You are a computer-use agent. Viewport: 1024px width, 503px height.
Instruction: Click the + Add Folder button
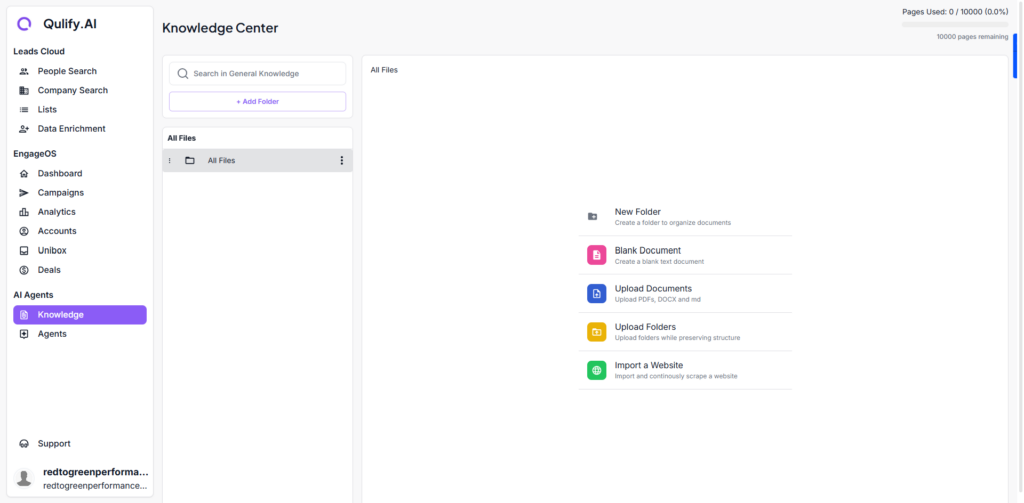tap(257, 102)
